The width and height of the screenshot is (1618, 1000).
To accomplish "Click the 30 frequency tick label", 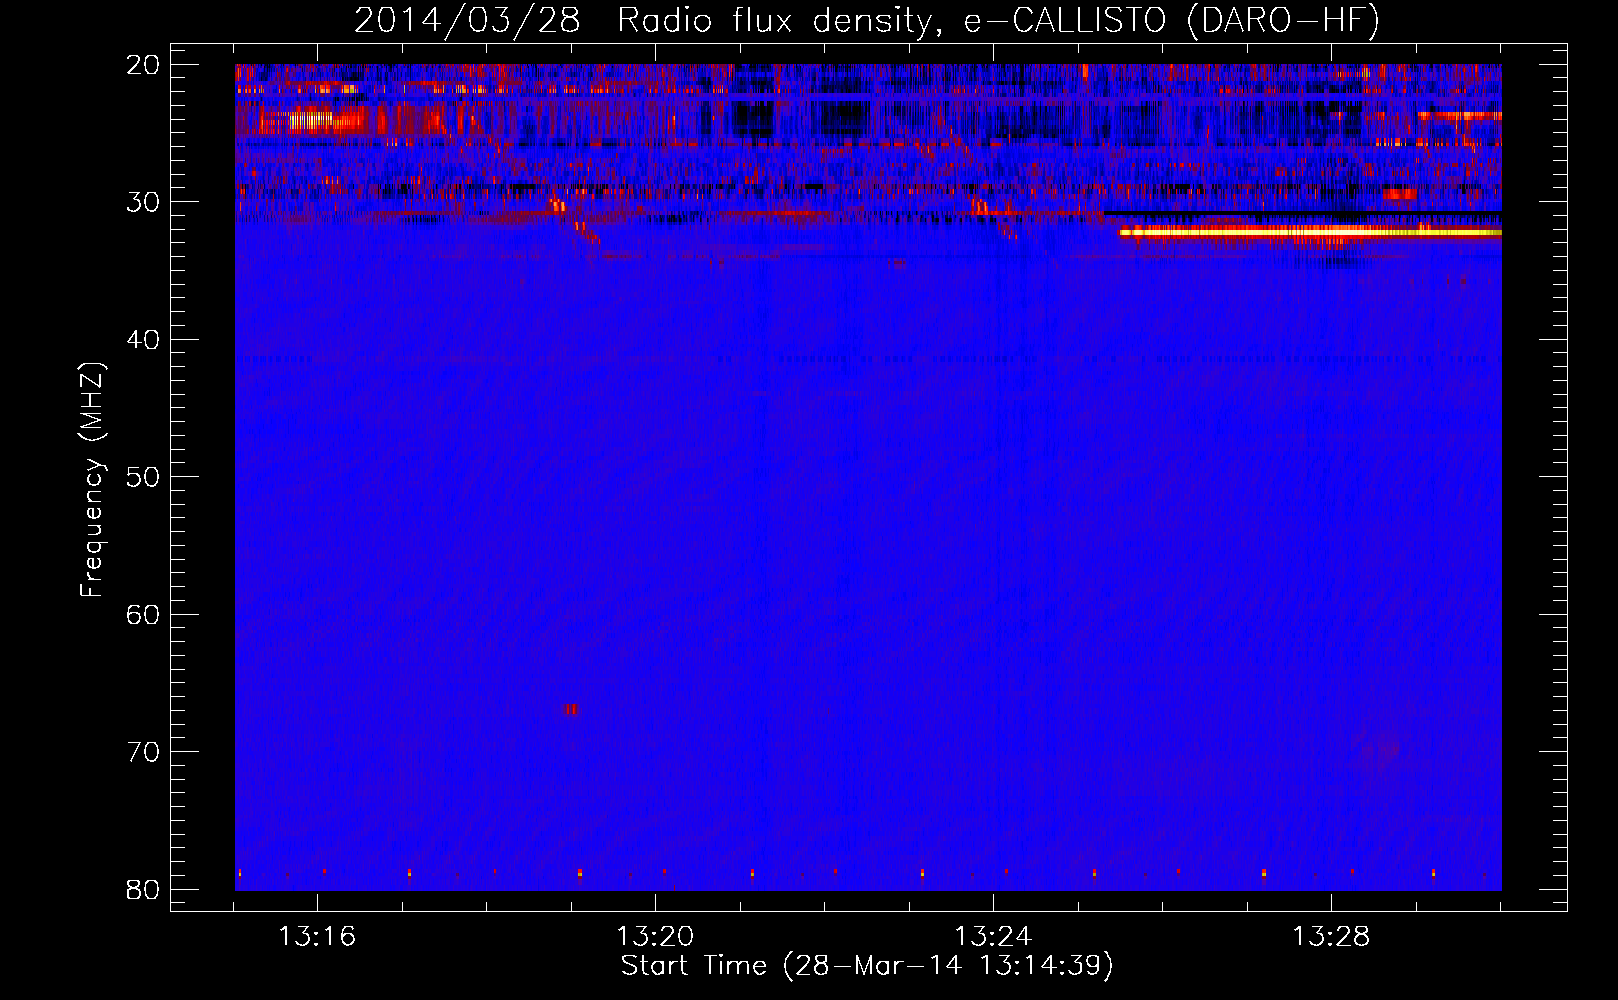I will click(x=143, y=202).
